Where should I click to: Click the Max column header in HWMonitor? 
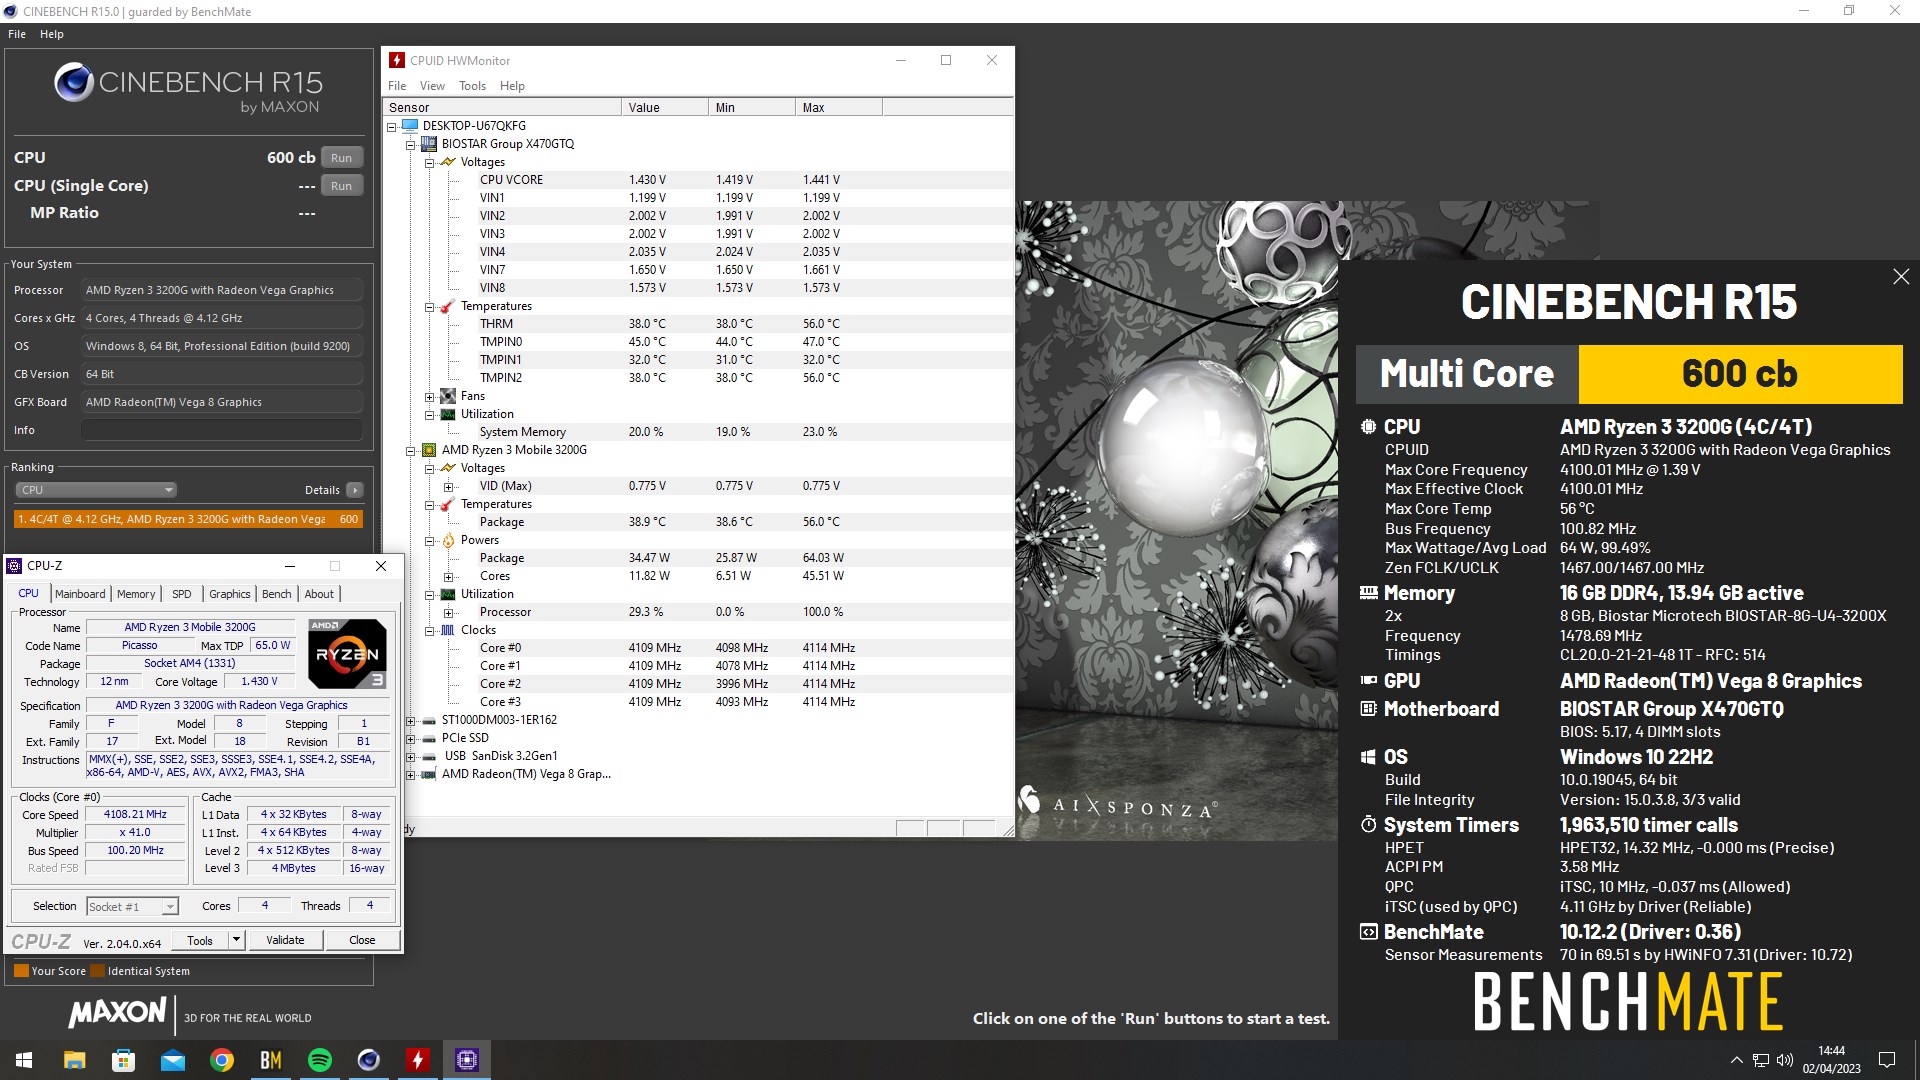(839, 107)
